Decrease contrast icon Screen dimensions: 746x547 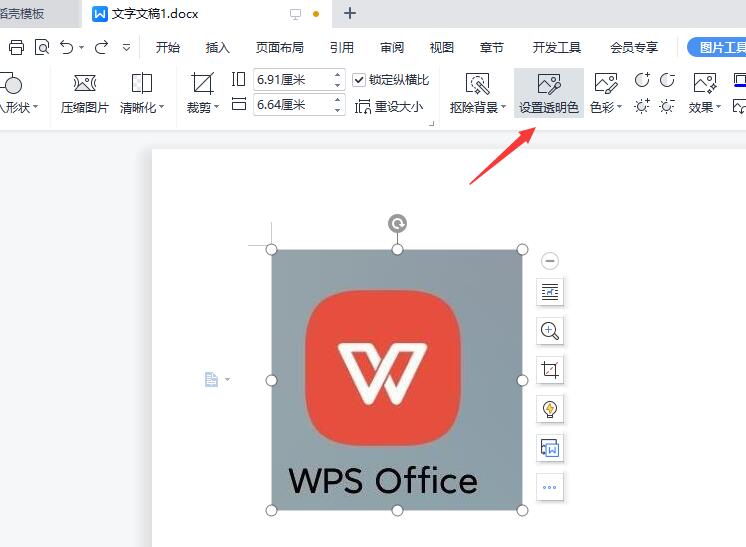[667, 80]
